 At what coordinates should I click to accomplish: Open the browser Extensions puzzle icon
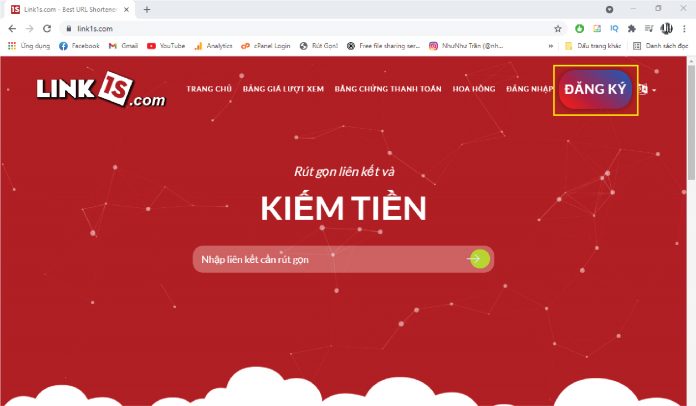(x=631, y=29)
